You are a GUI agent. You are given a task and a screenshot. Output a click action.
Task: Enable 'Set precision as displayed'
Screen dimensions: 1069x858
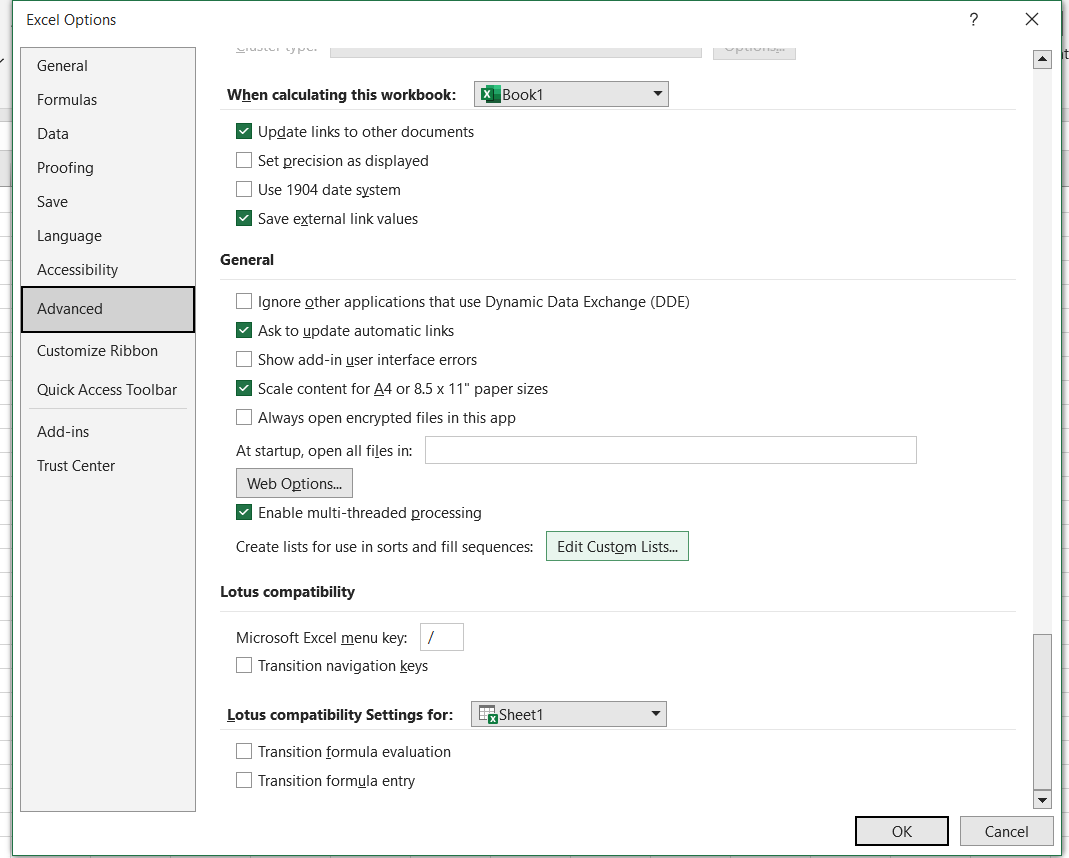pos(243,160)
